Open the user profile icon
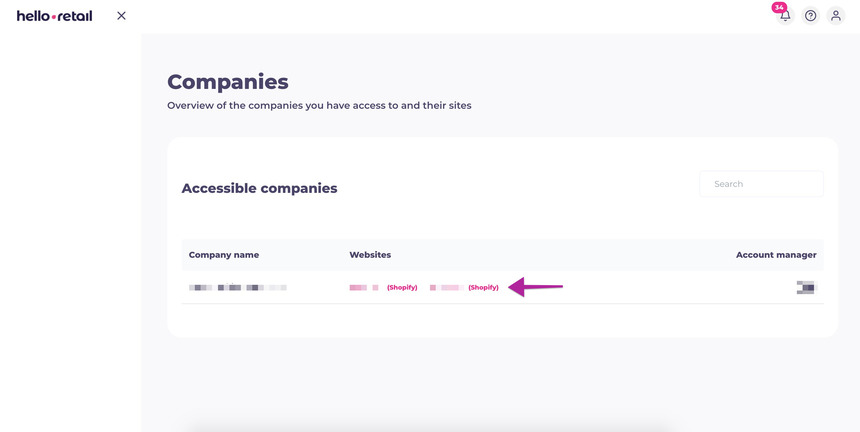The height and width of the screenshot is (432, 860). click(836, 16)
